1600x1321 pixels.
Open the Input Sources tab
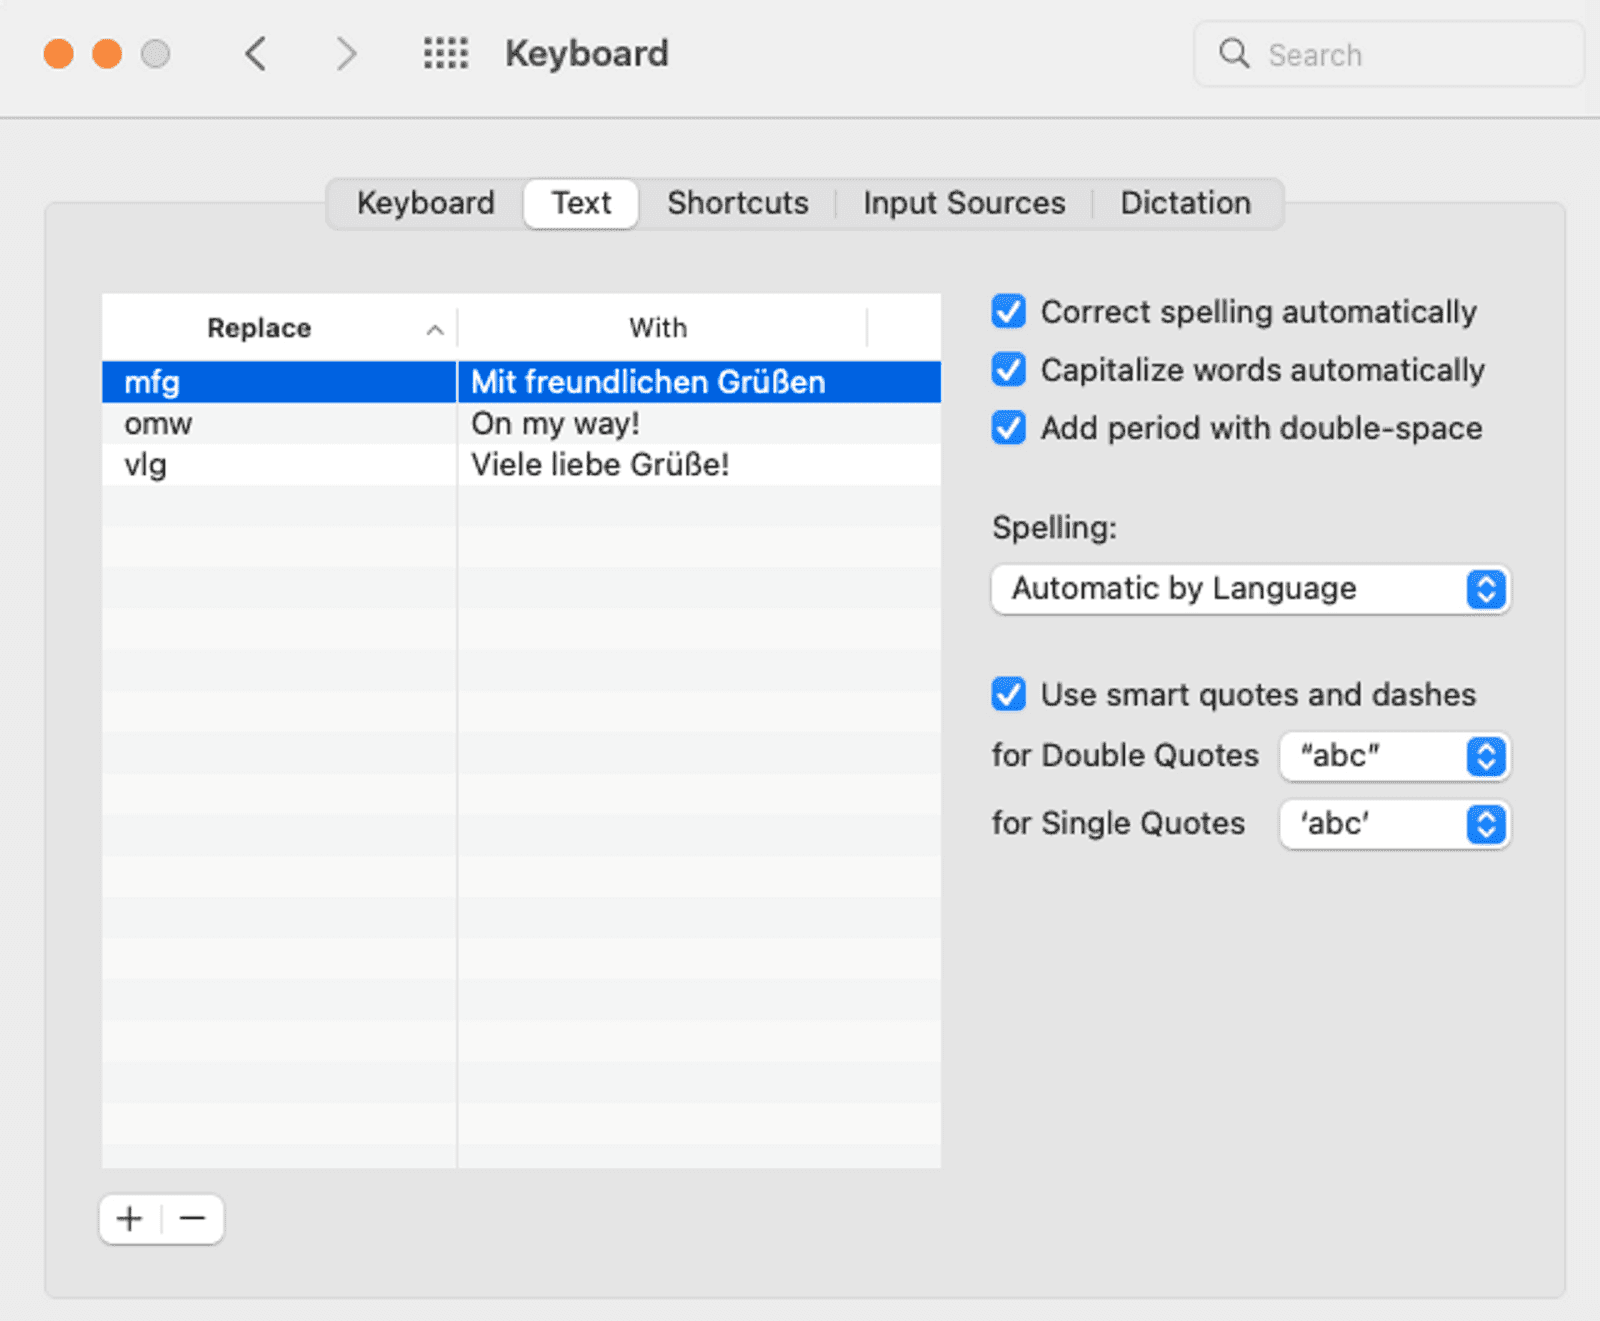(x=964, y=203)
